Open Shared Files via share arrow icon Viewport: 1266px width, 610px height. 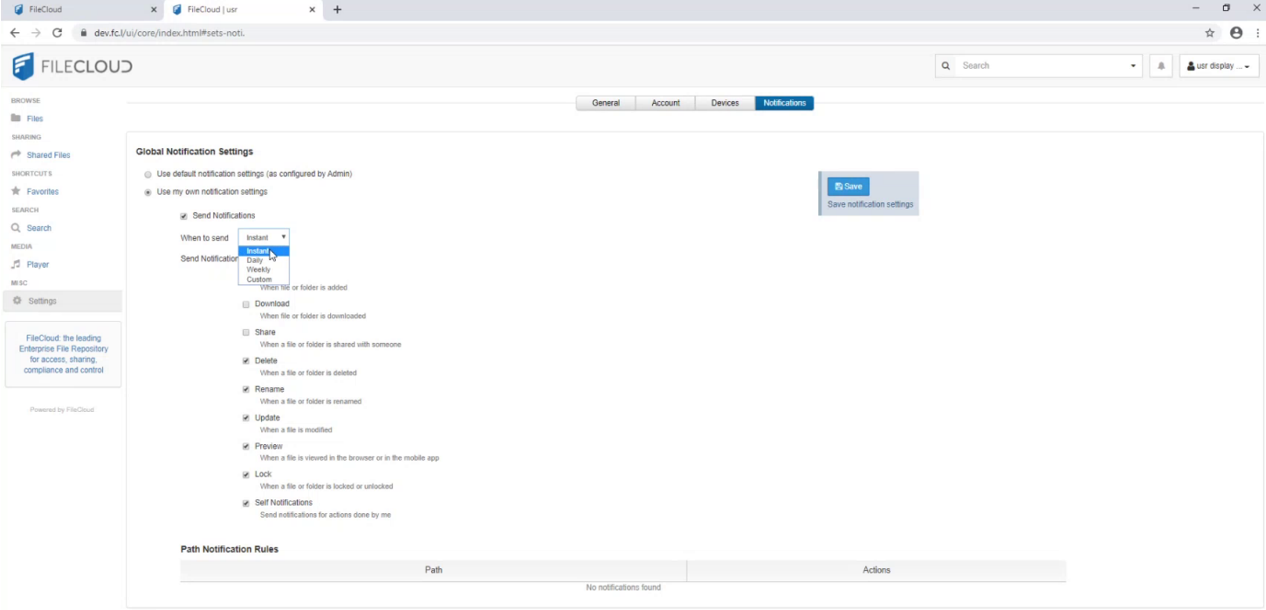16,155
